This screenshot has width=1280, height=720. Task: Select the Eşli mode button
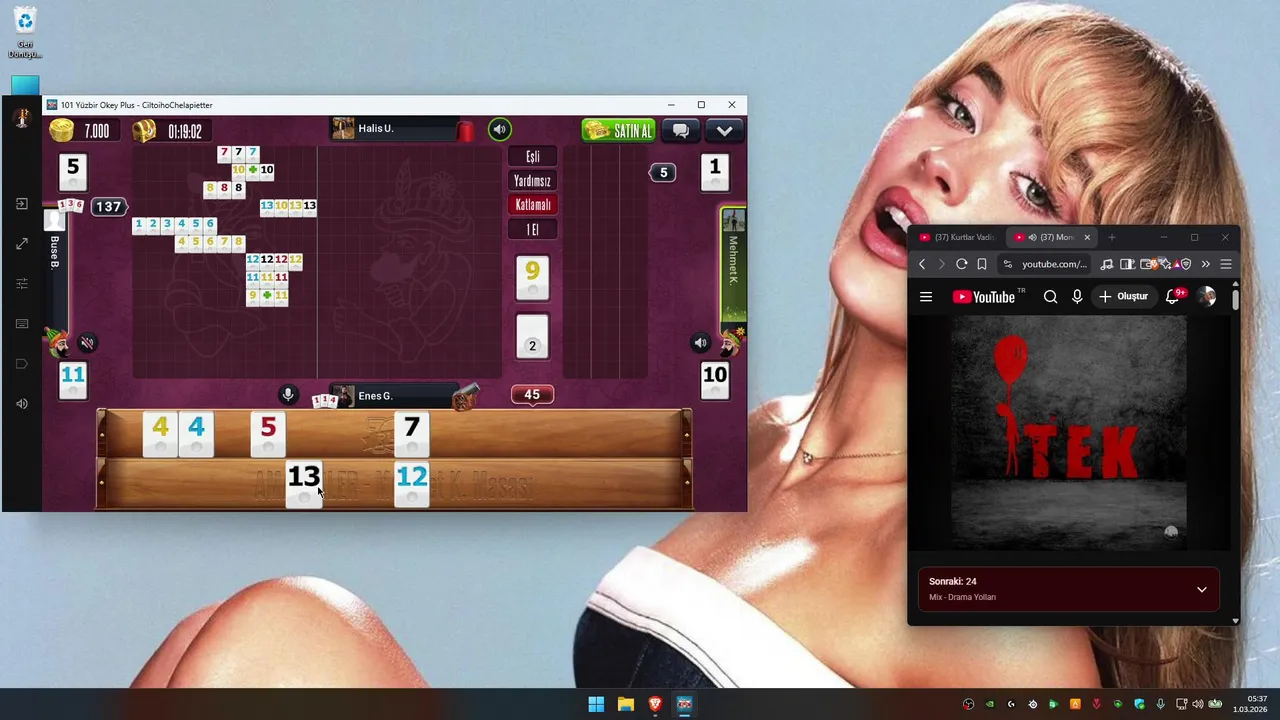coord(532,157)
